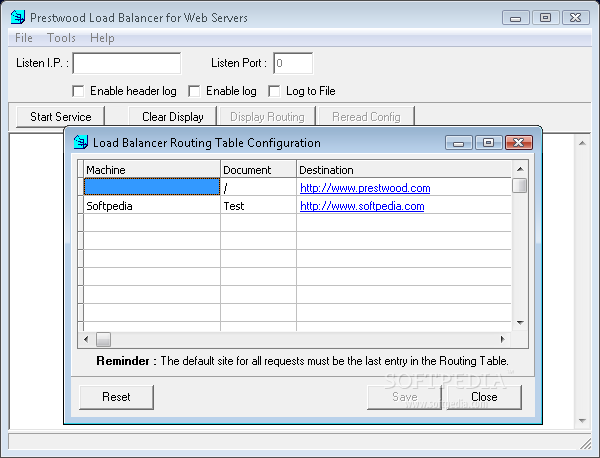Viewport: 600px width, 458px height.
Task: Close the Routing Table Configuration dialog with red X
Action: [518, 143]
